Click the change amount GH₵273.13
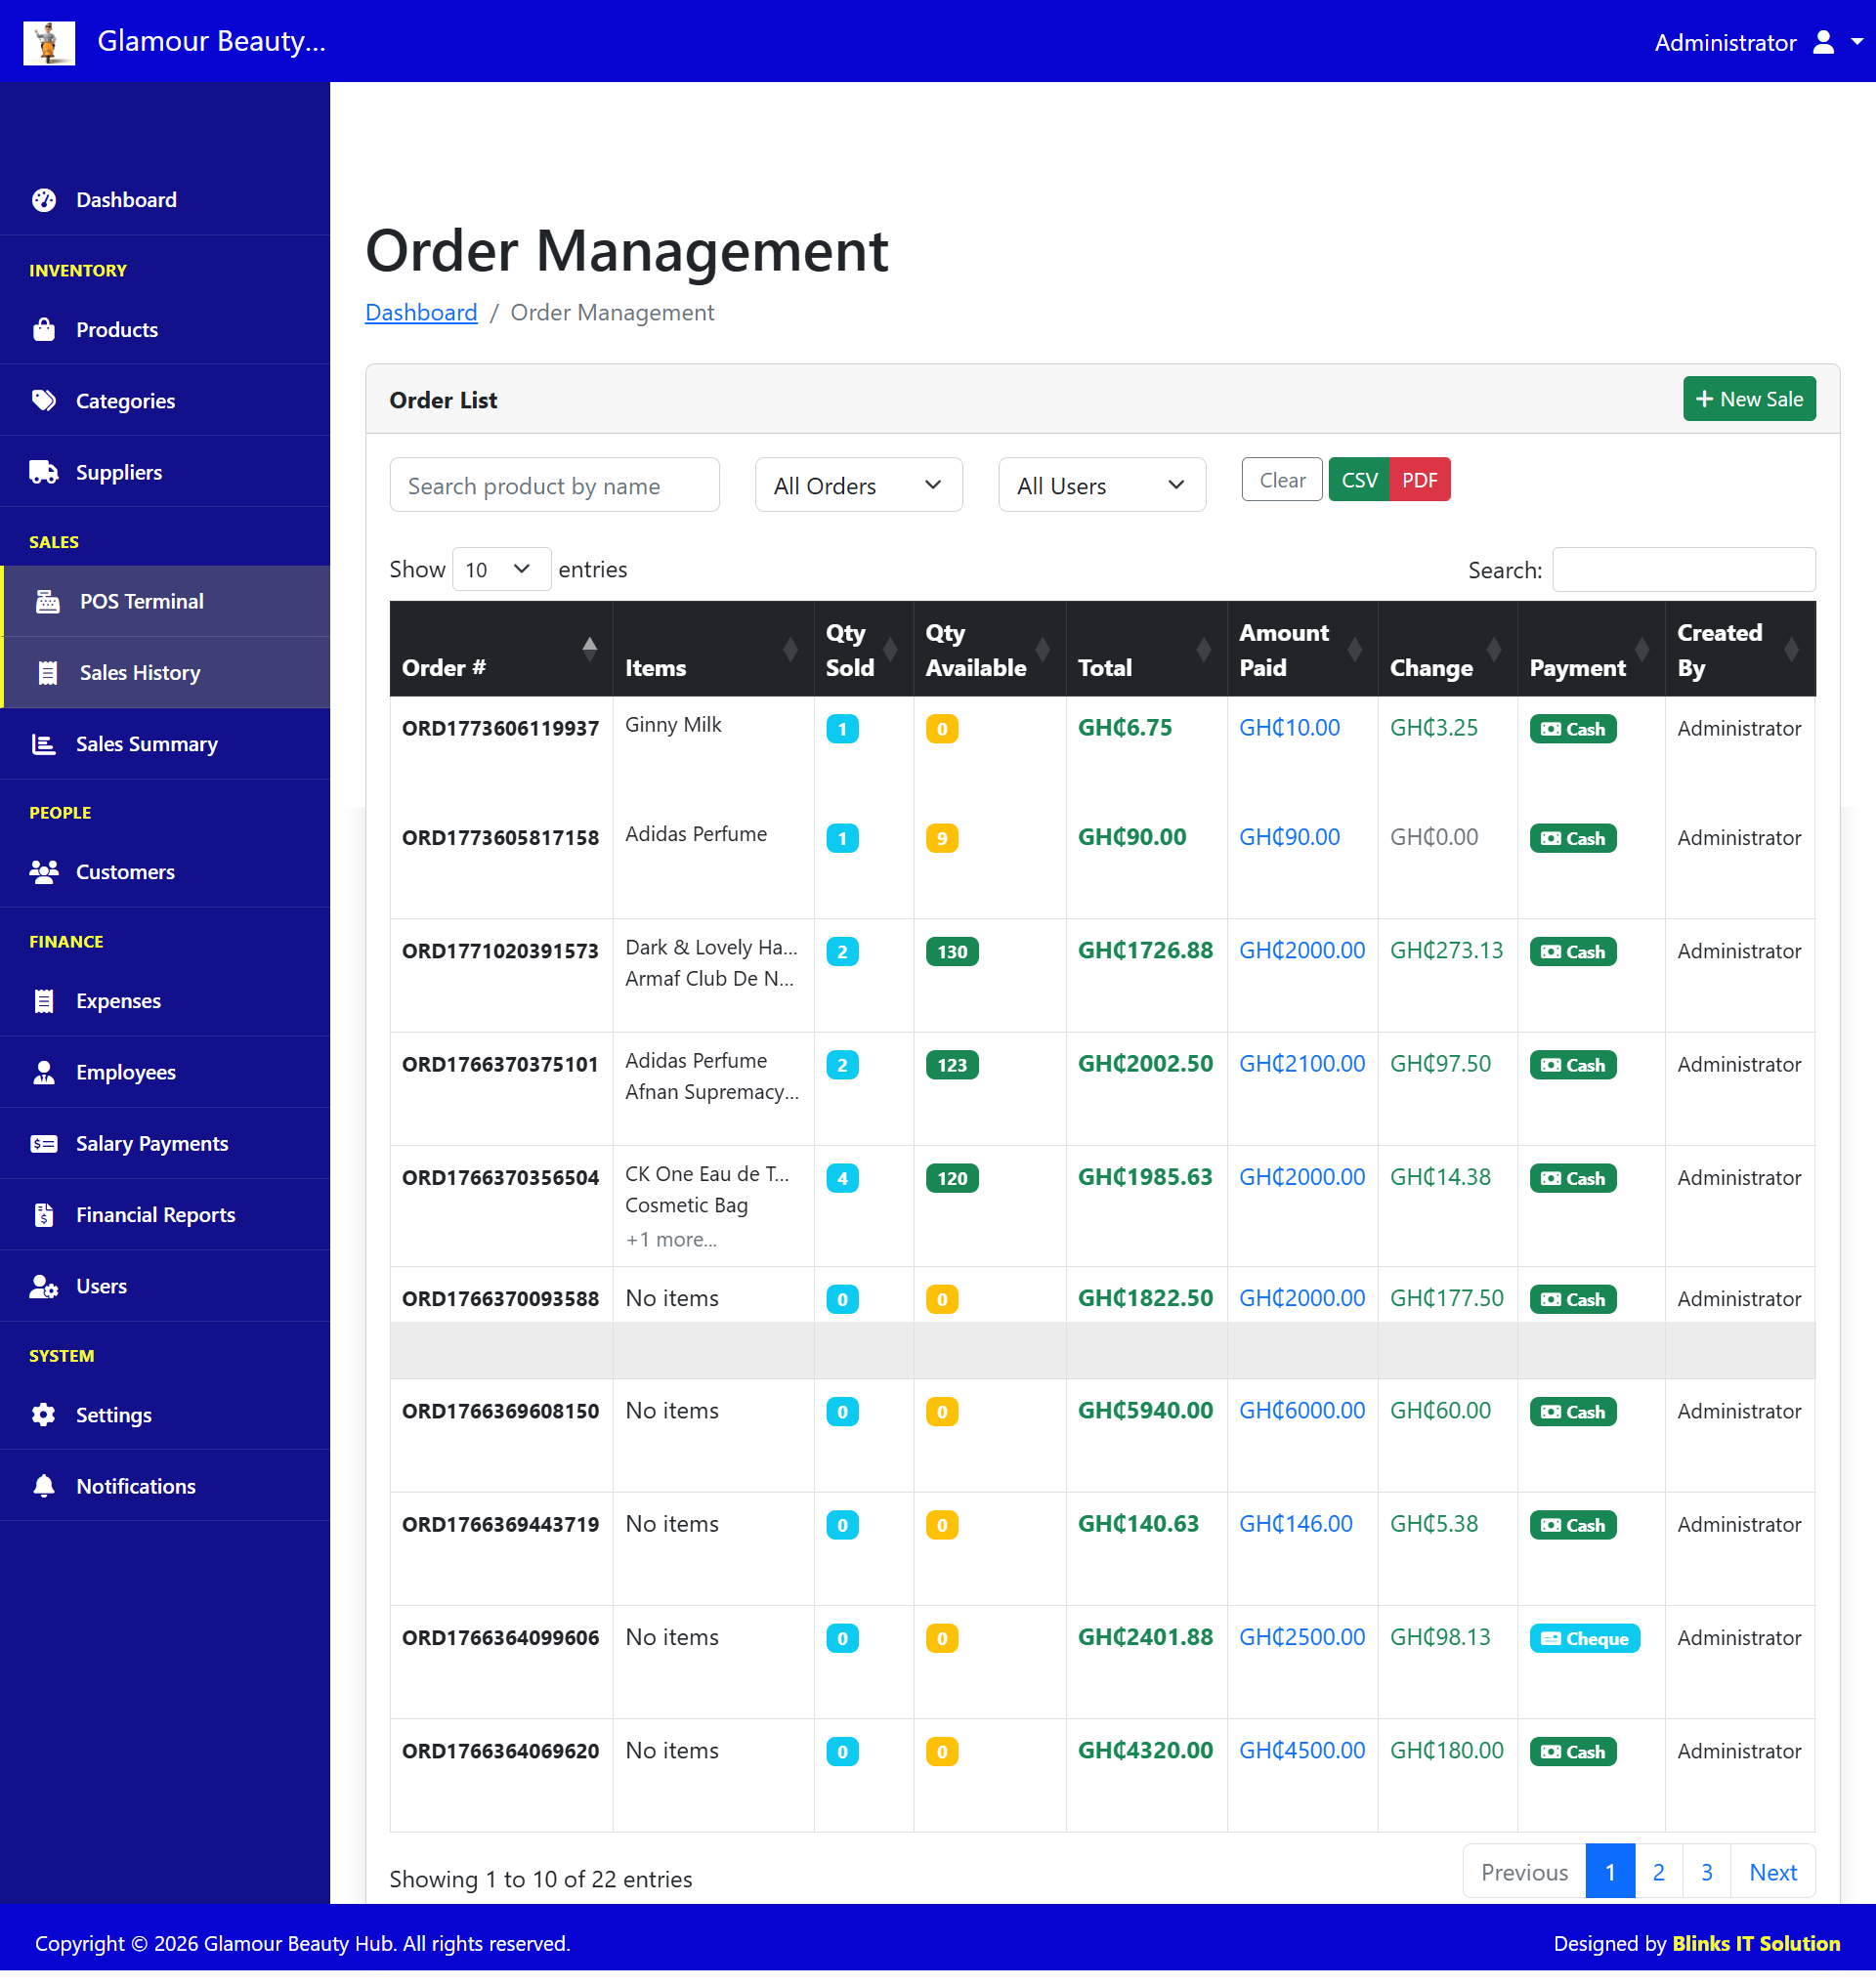The width and height of the screenshot is (1876, 1986). (1446, 951)
